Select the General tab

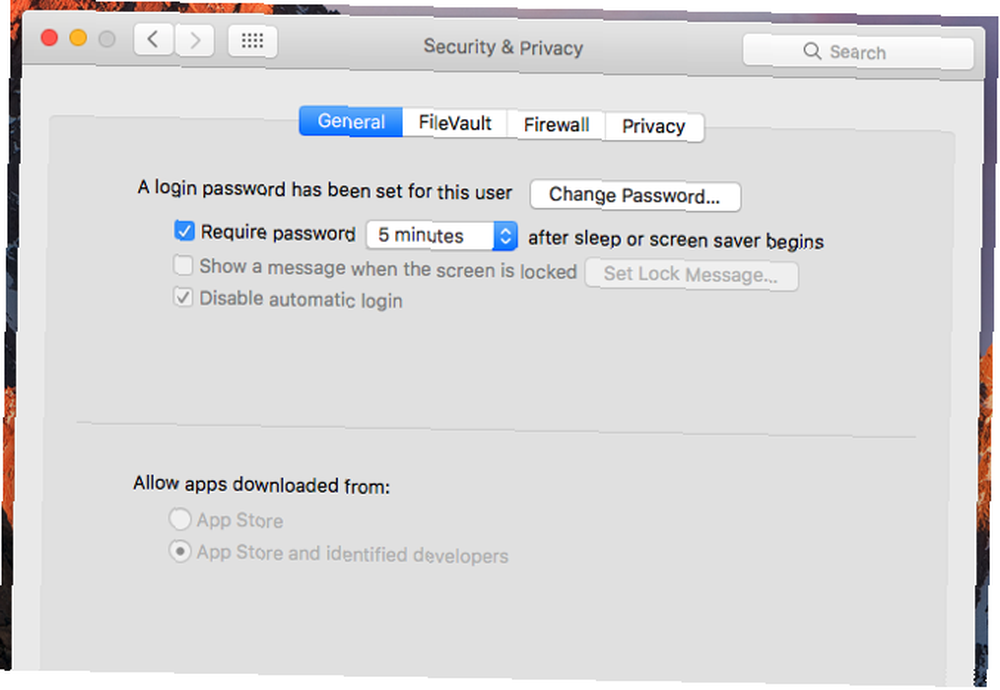click(x=351, y=121)
